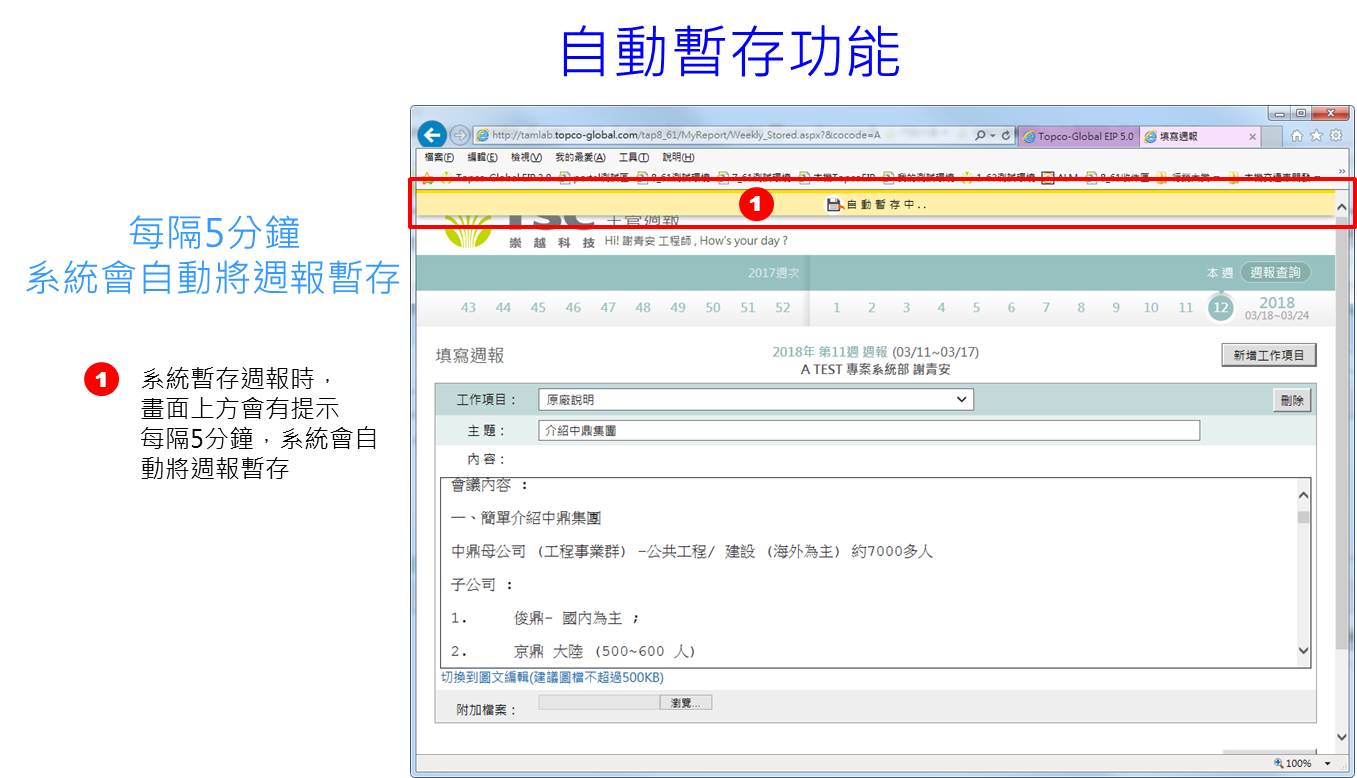Click the refresh icon in address bar

(1005, 136)
